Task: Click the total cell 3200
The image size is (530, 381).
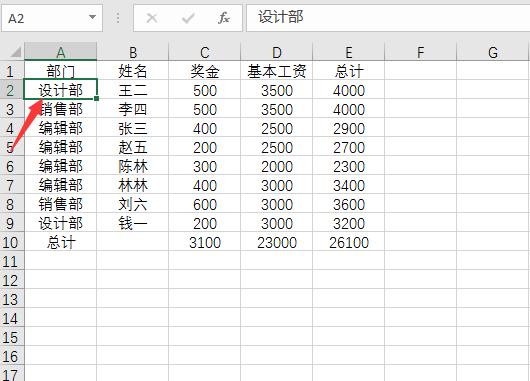Action: [348, 223]
